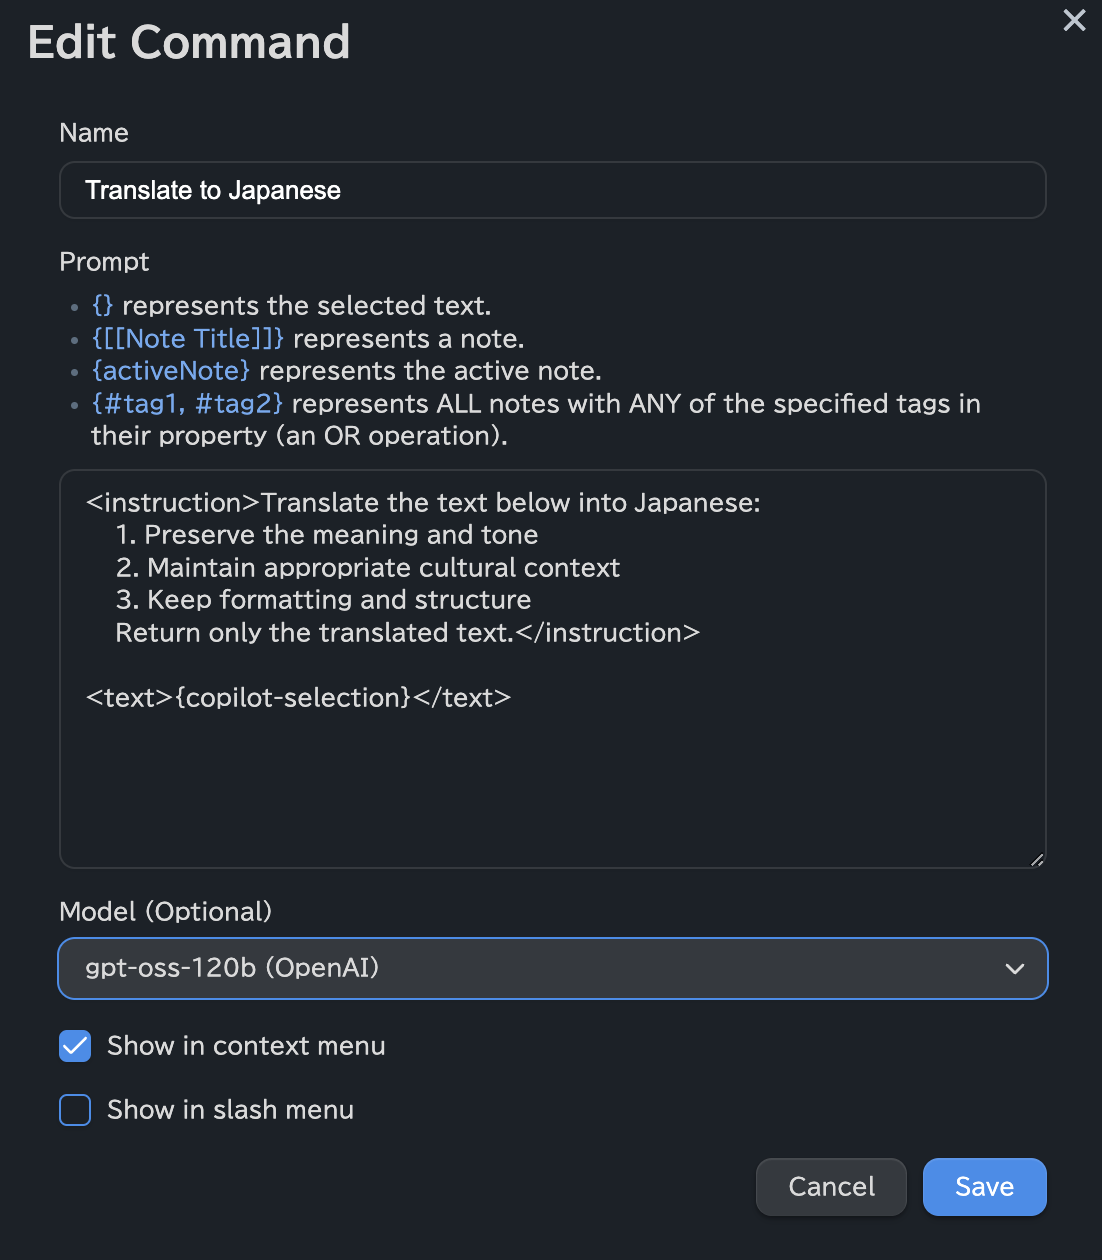Click the Show in context menu label
This screenshot has width=1102, height=1260.
(246, 1046)
